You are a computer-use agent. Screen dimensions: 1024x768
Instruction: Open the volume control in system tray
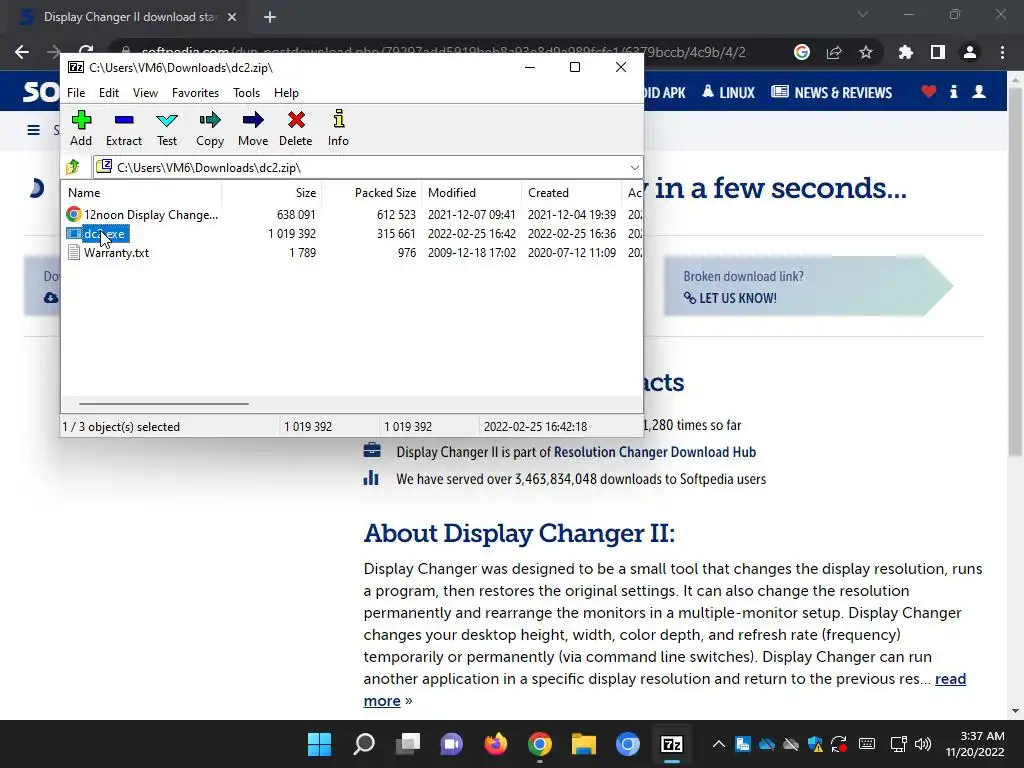923,744
